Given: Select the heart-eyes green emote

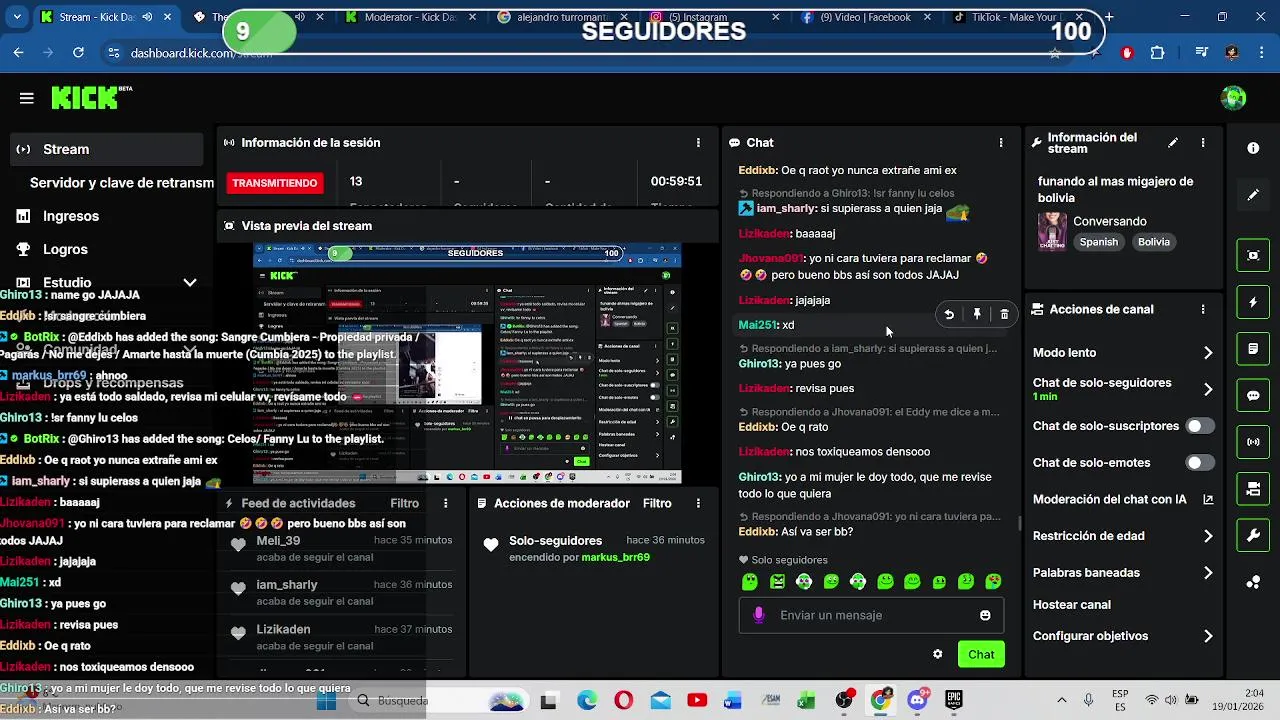Looking at the screenshot, I should pos(993,581).
